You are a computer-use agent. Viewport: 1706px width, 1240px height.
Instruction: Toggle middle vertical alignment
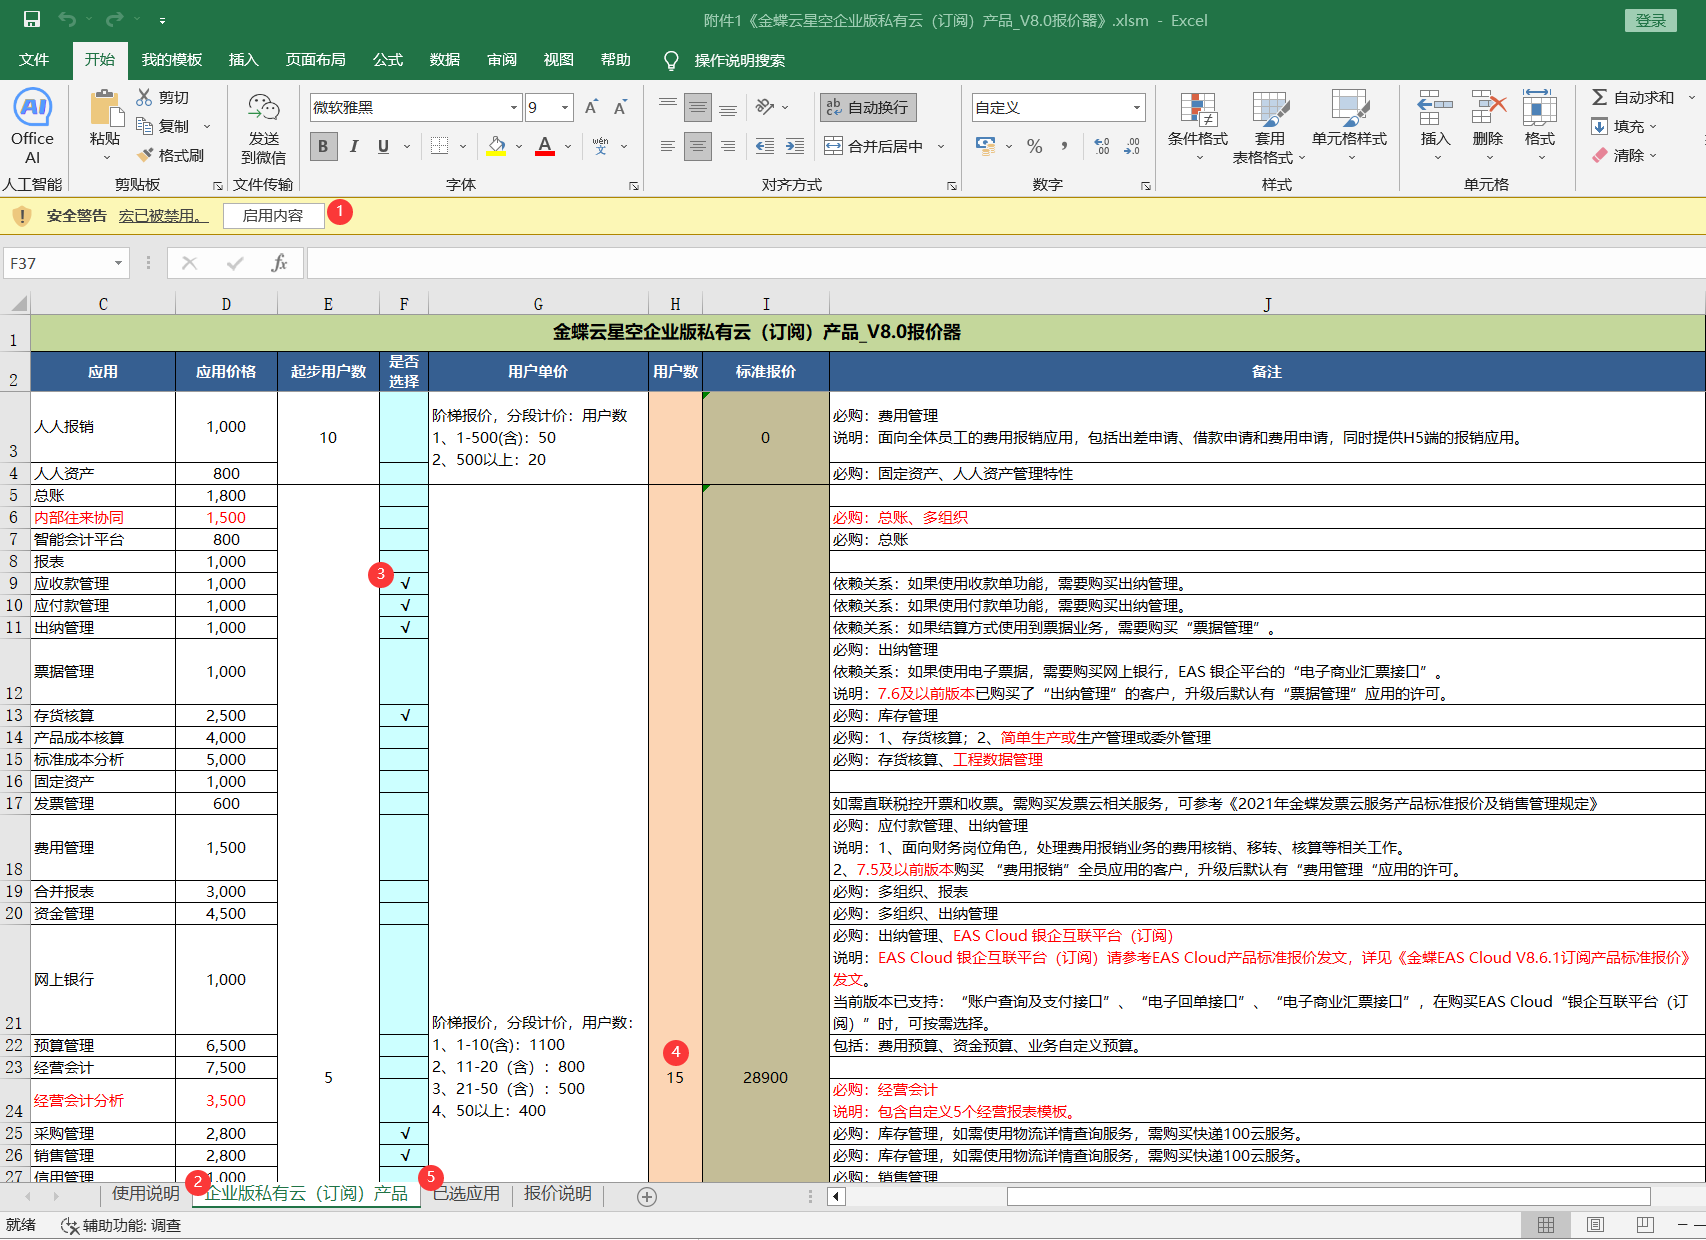coord(698,107)
